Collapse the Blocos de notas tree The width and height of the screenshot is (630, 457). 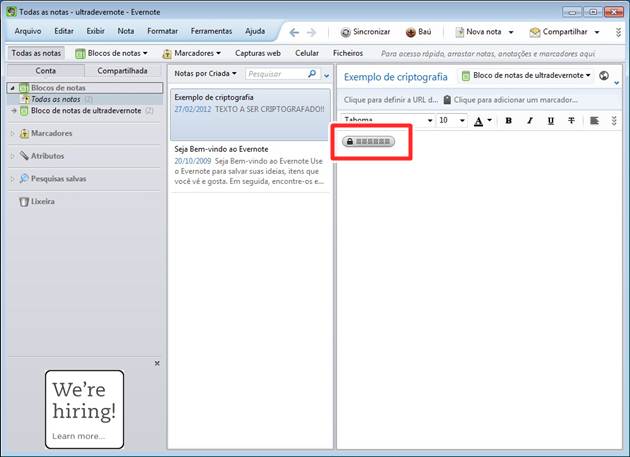(12, 88)
